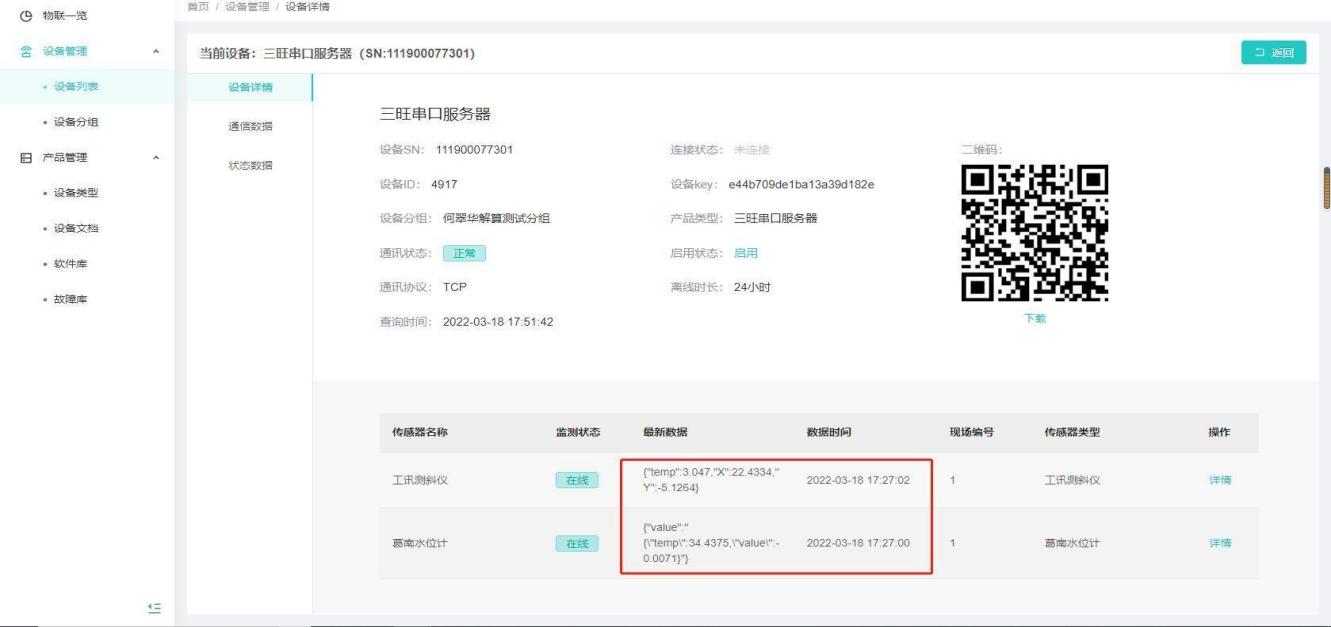Switch to the 通信数据 tab

click(249, 126)
